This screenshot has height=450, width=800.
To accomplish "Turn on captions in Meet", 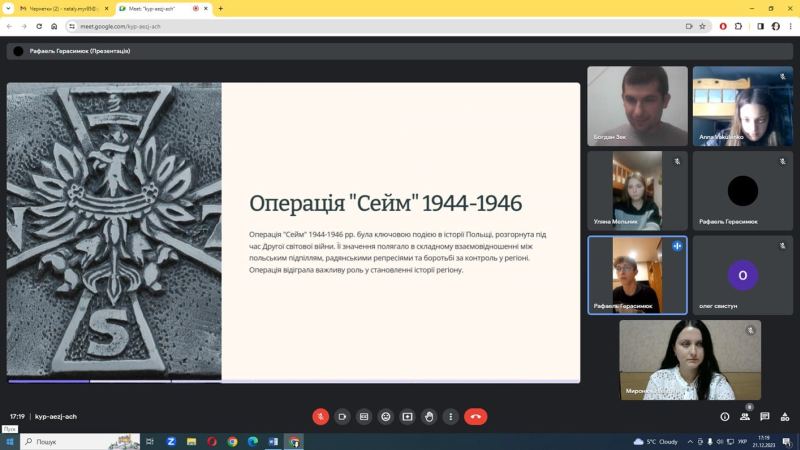I will [364, 416].
